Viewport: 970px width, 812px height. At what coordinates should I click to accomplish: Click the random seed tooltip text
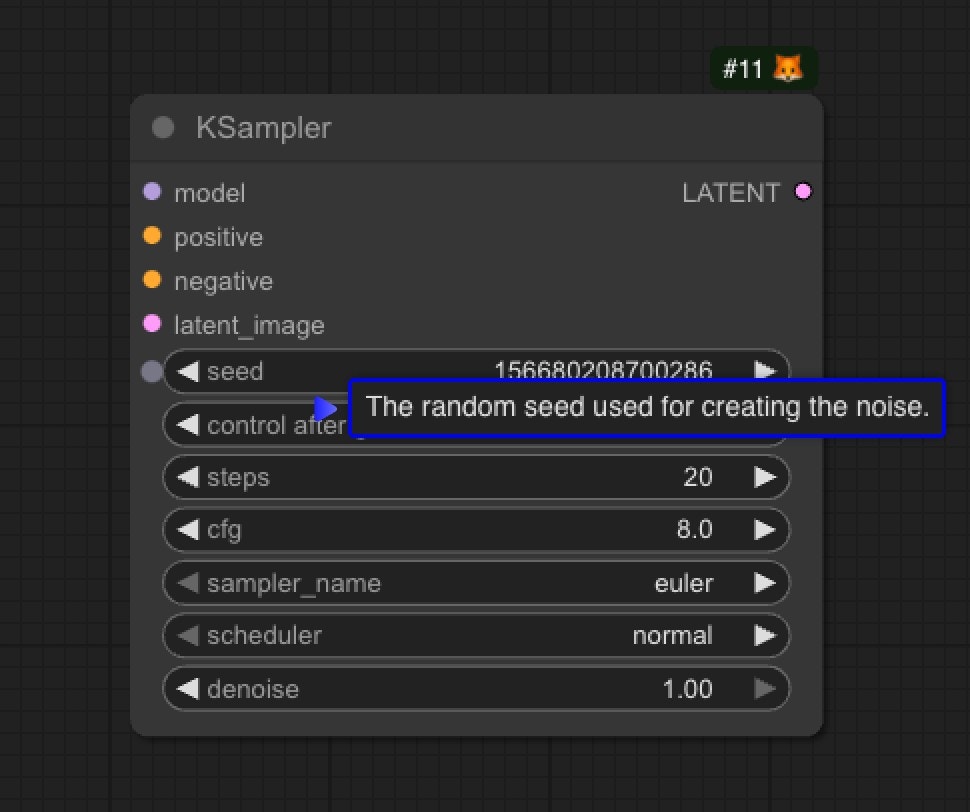[648, 408]
